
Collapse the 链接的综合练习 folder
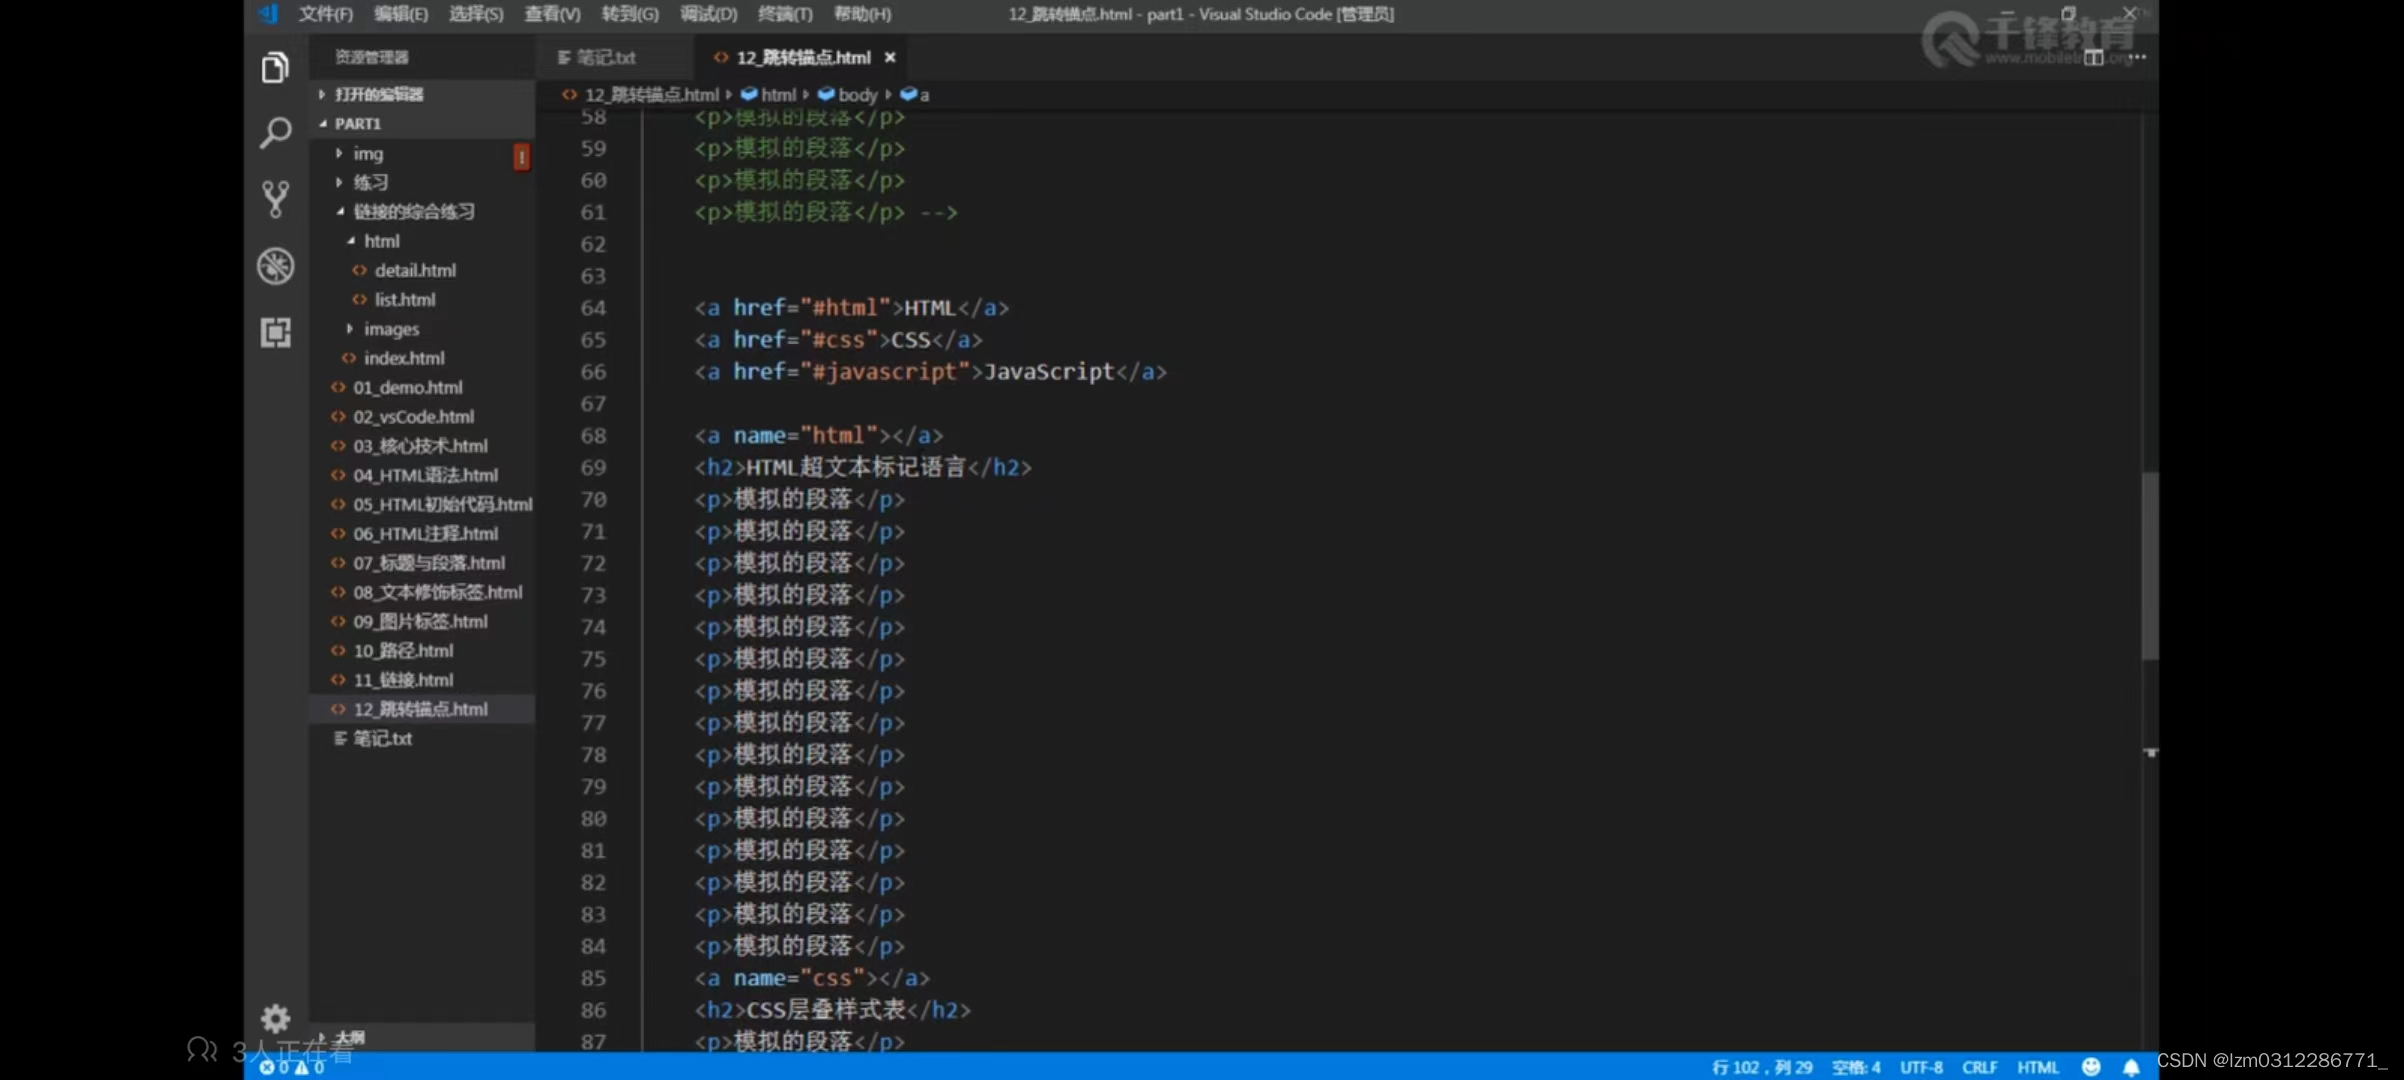click(x=423, y=211)
